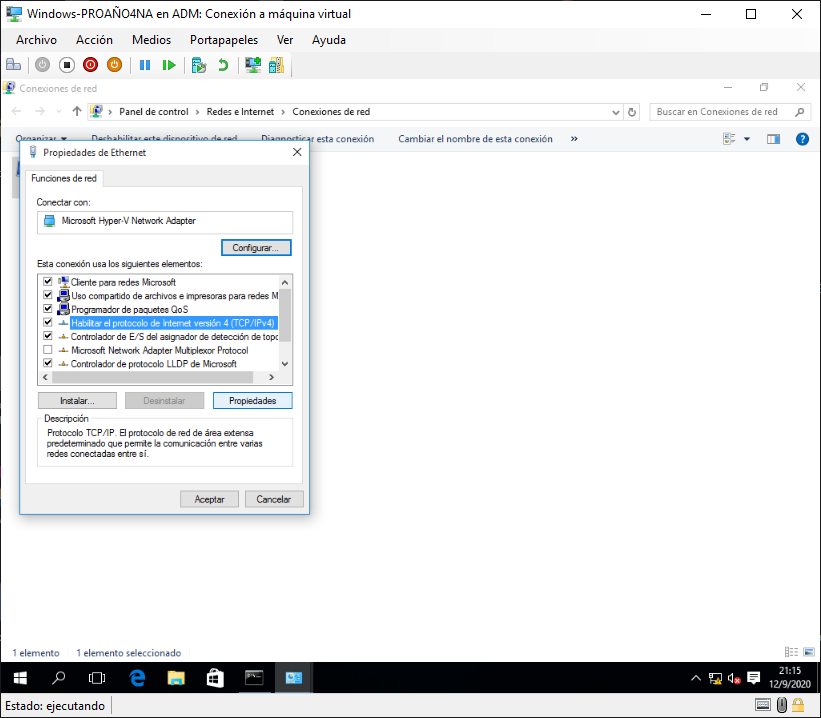The image size is (821, 718).
Task: Select the Funciones de red tab
Action: 64,179
